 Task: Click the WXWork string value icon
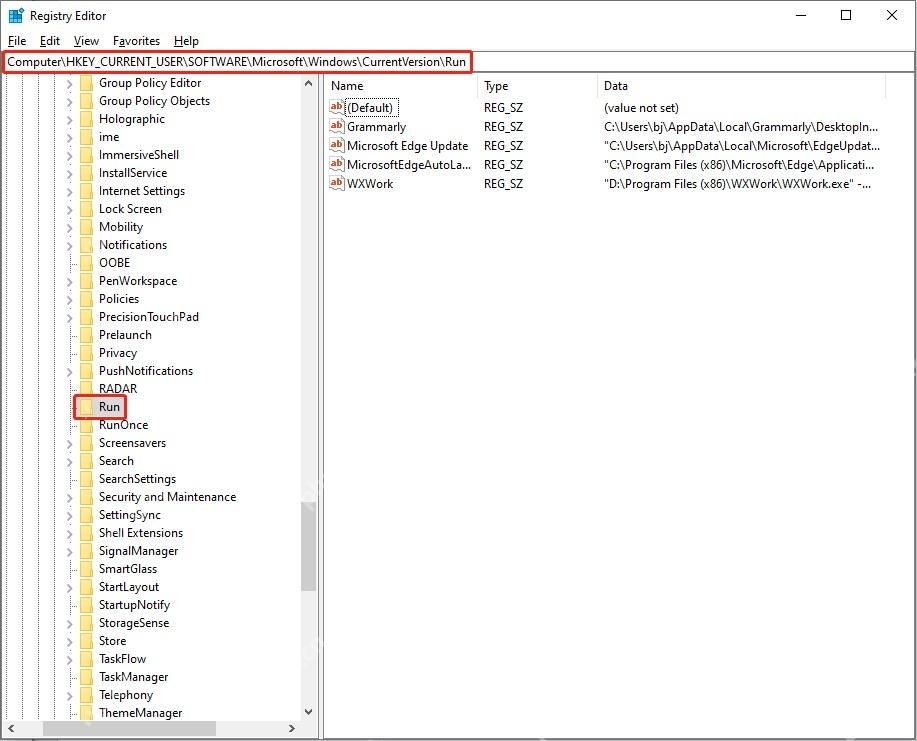coord(336,183)
